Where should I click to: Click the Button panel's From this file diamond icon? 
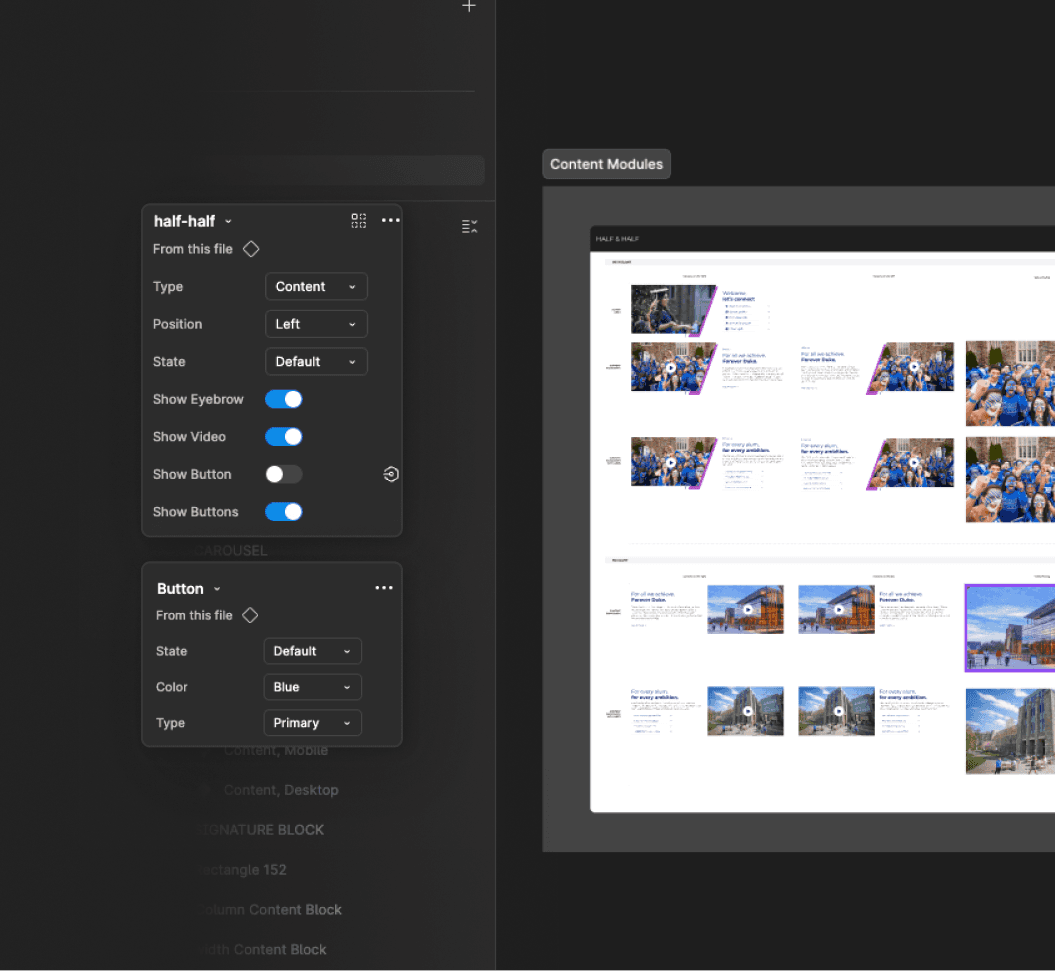250,615
